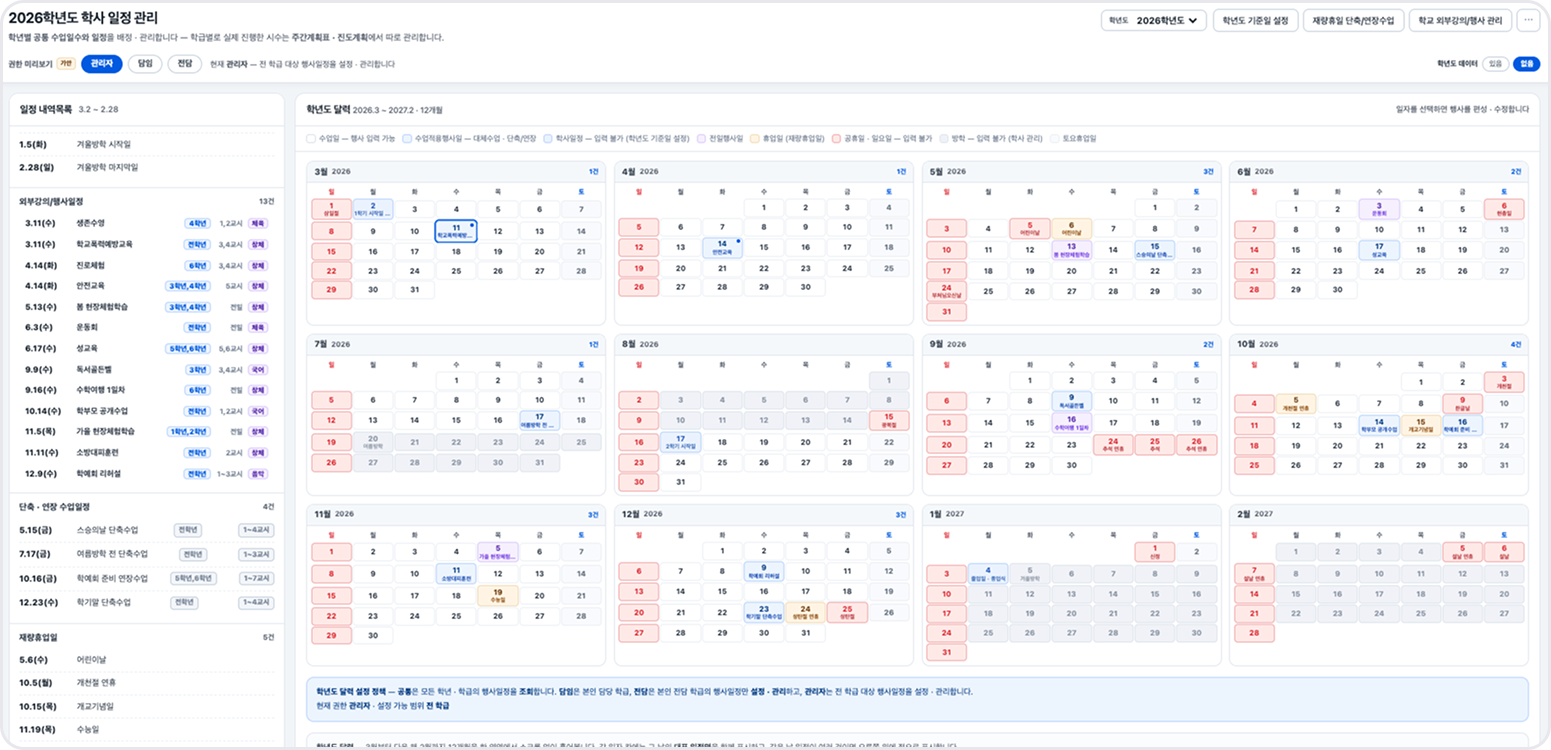Select March 11 학교폭력예방 calendar cell
This screenshot has width=1551, height=750.
coord(455,231)
